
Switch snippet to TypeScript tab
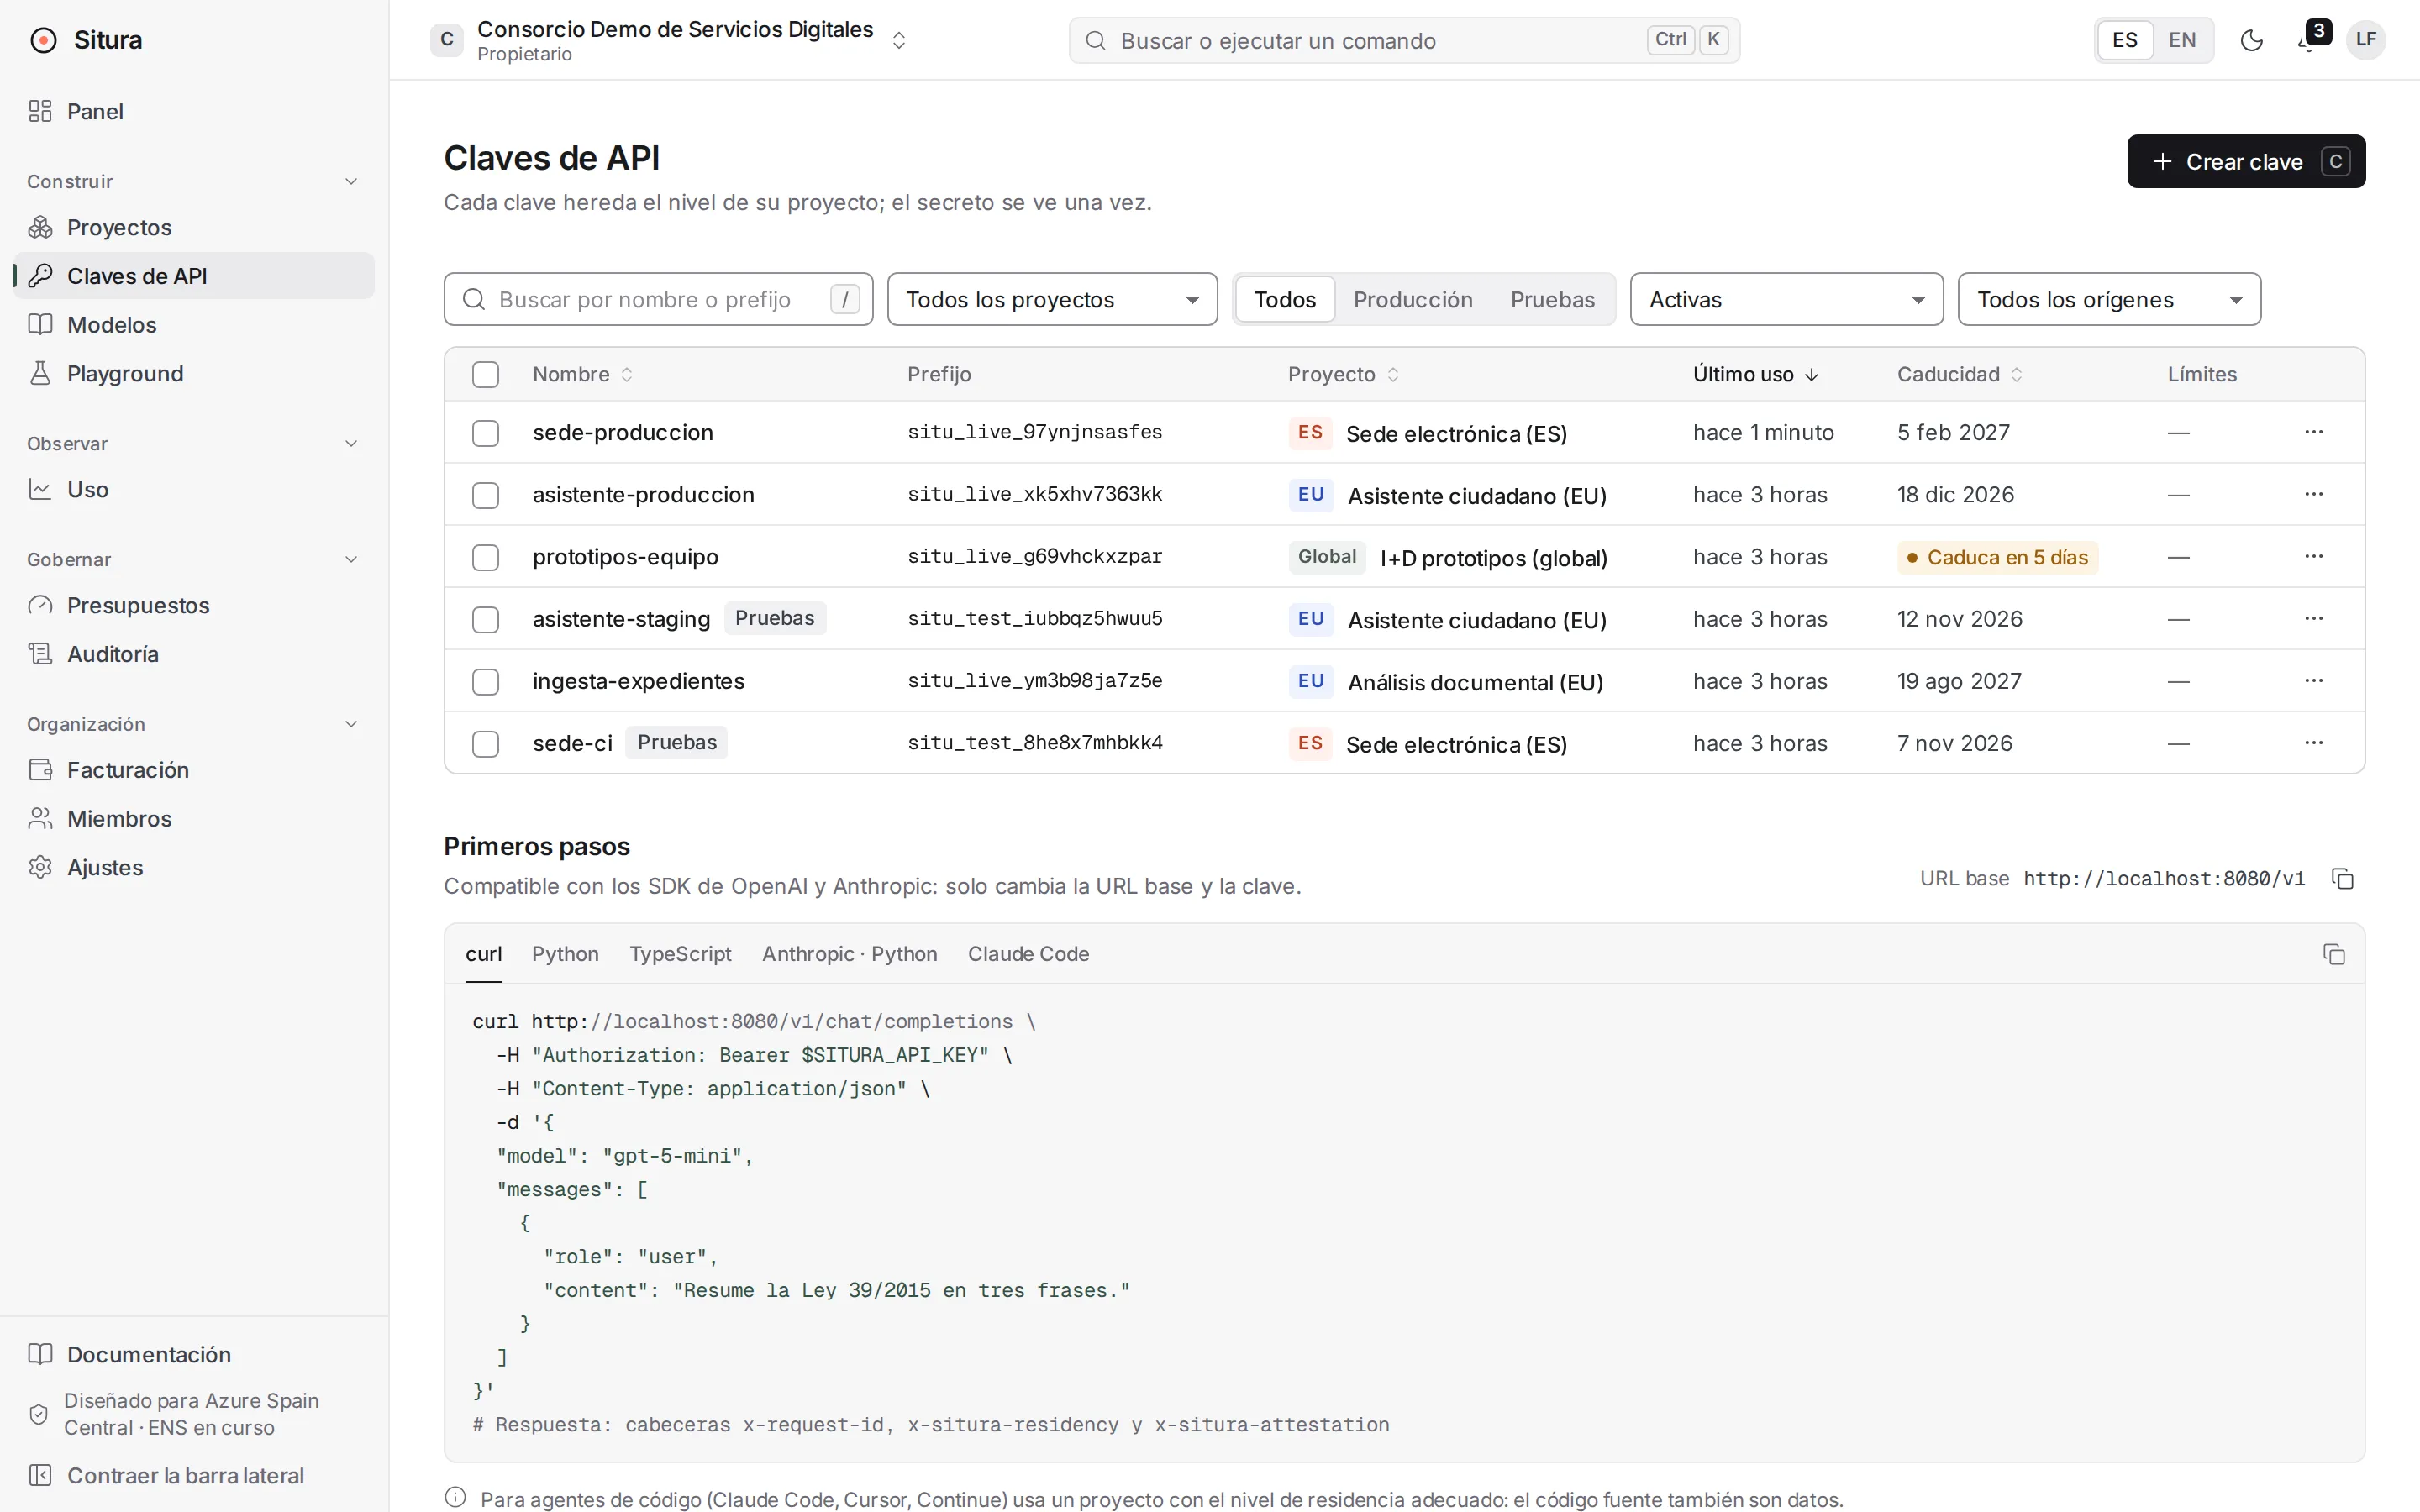tap(680, 954)
